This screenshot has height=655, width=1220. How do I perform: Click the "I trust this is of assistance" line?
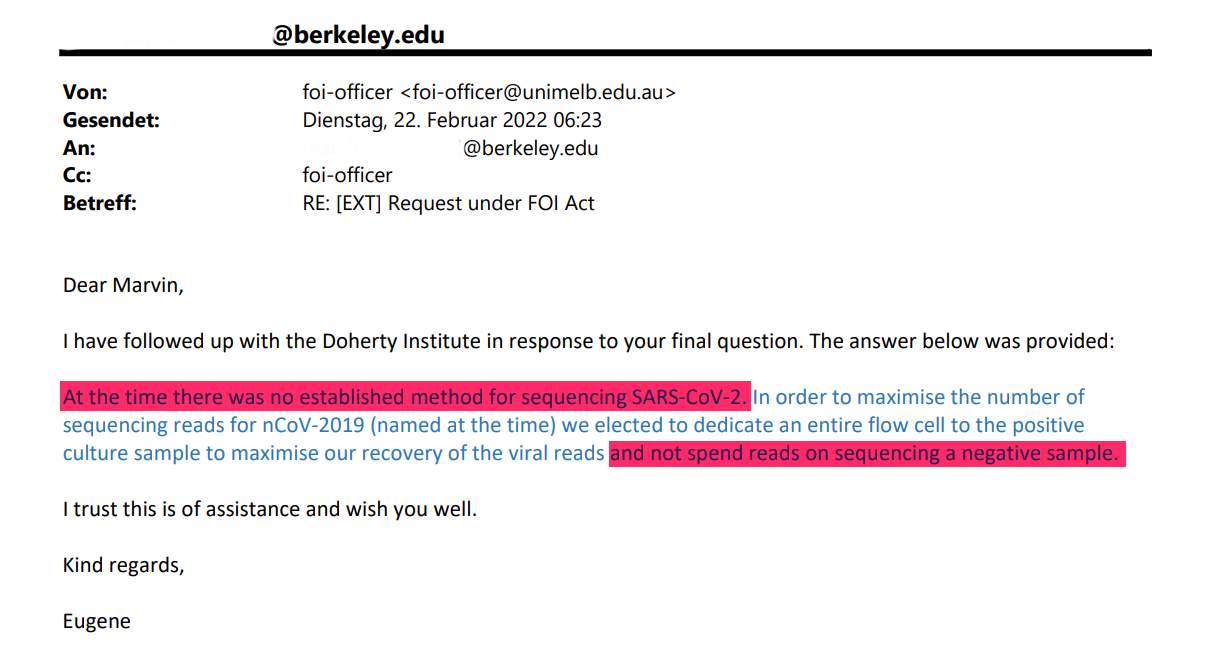(x=269, y=509)
